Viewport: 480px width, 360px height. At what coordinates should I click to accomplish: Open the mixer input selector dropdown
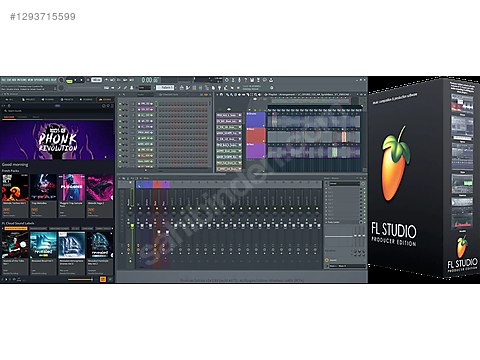tap(344, 184)
